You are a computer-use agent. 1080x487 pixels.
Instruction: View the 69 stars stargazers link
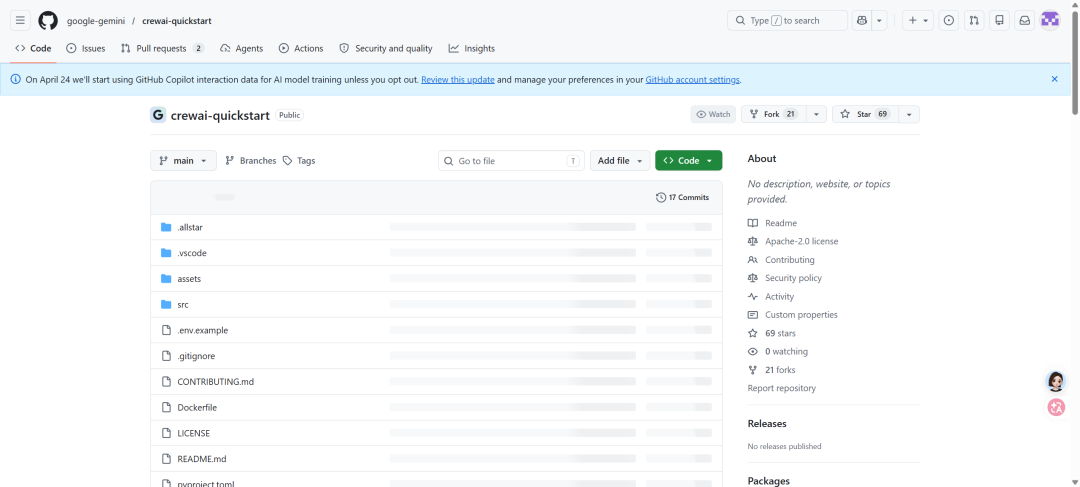pos(772,333)
